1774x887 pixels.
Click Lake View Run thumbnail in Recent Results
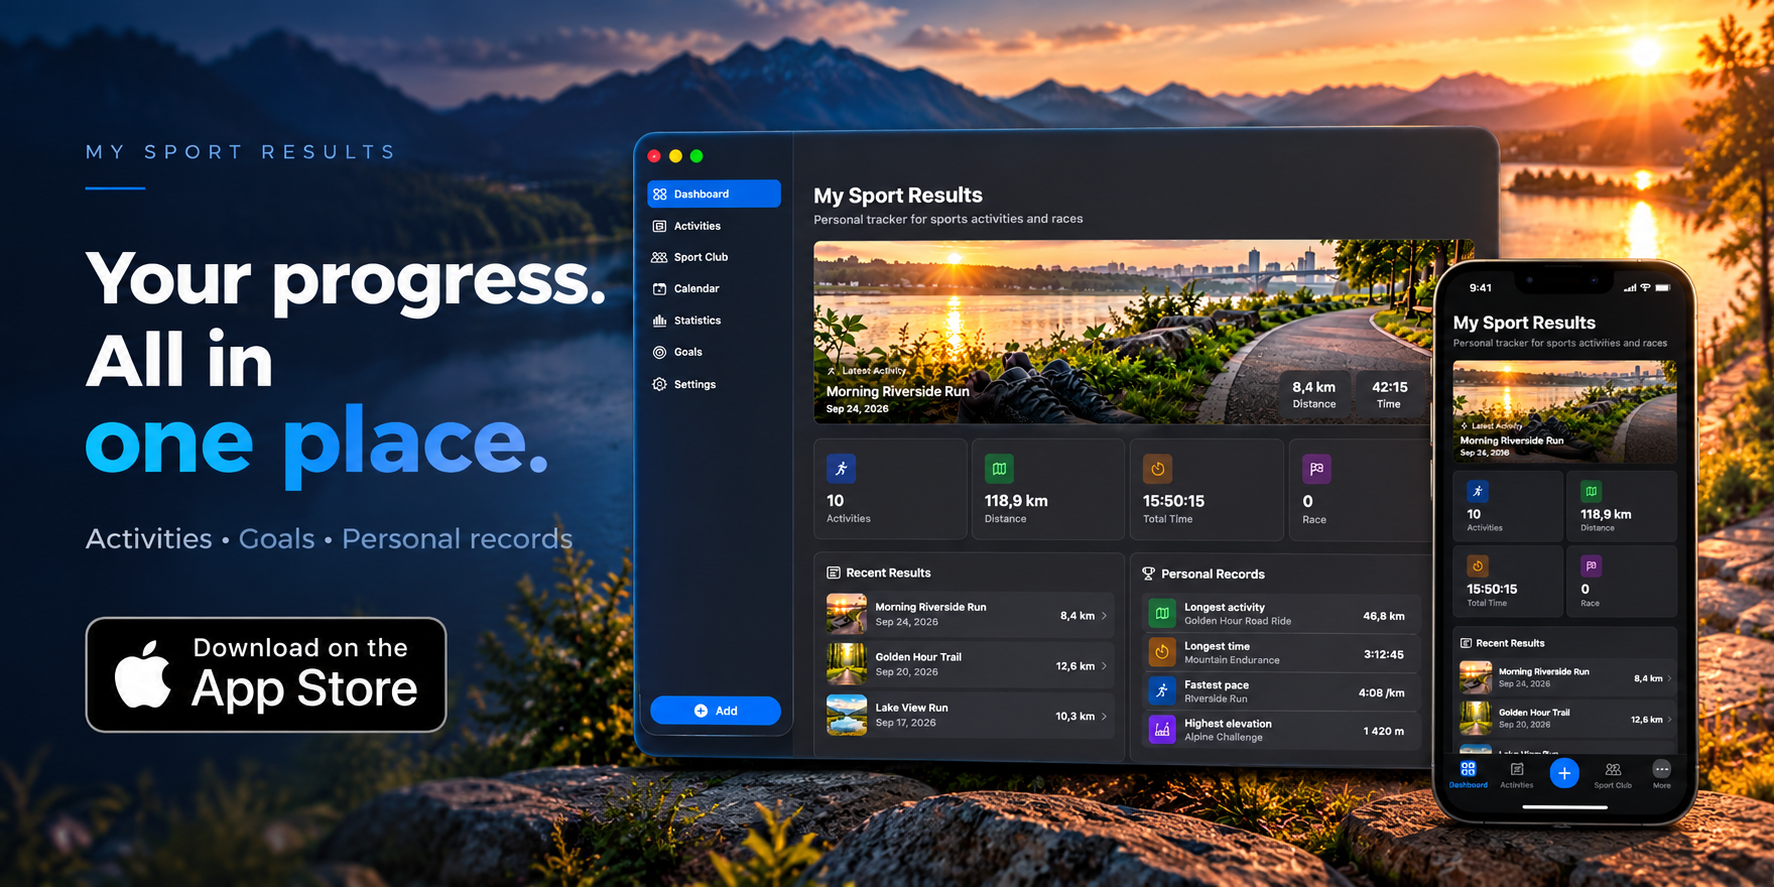tap(846, 715)
